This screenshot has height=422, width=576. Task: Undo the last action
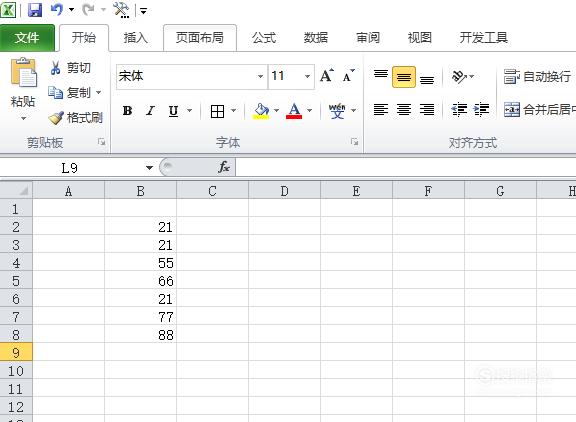pos(57,10)
